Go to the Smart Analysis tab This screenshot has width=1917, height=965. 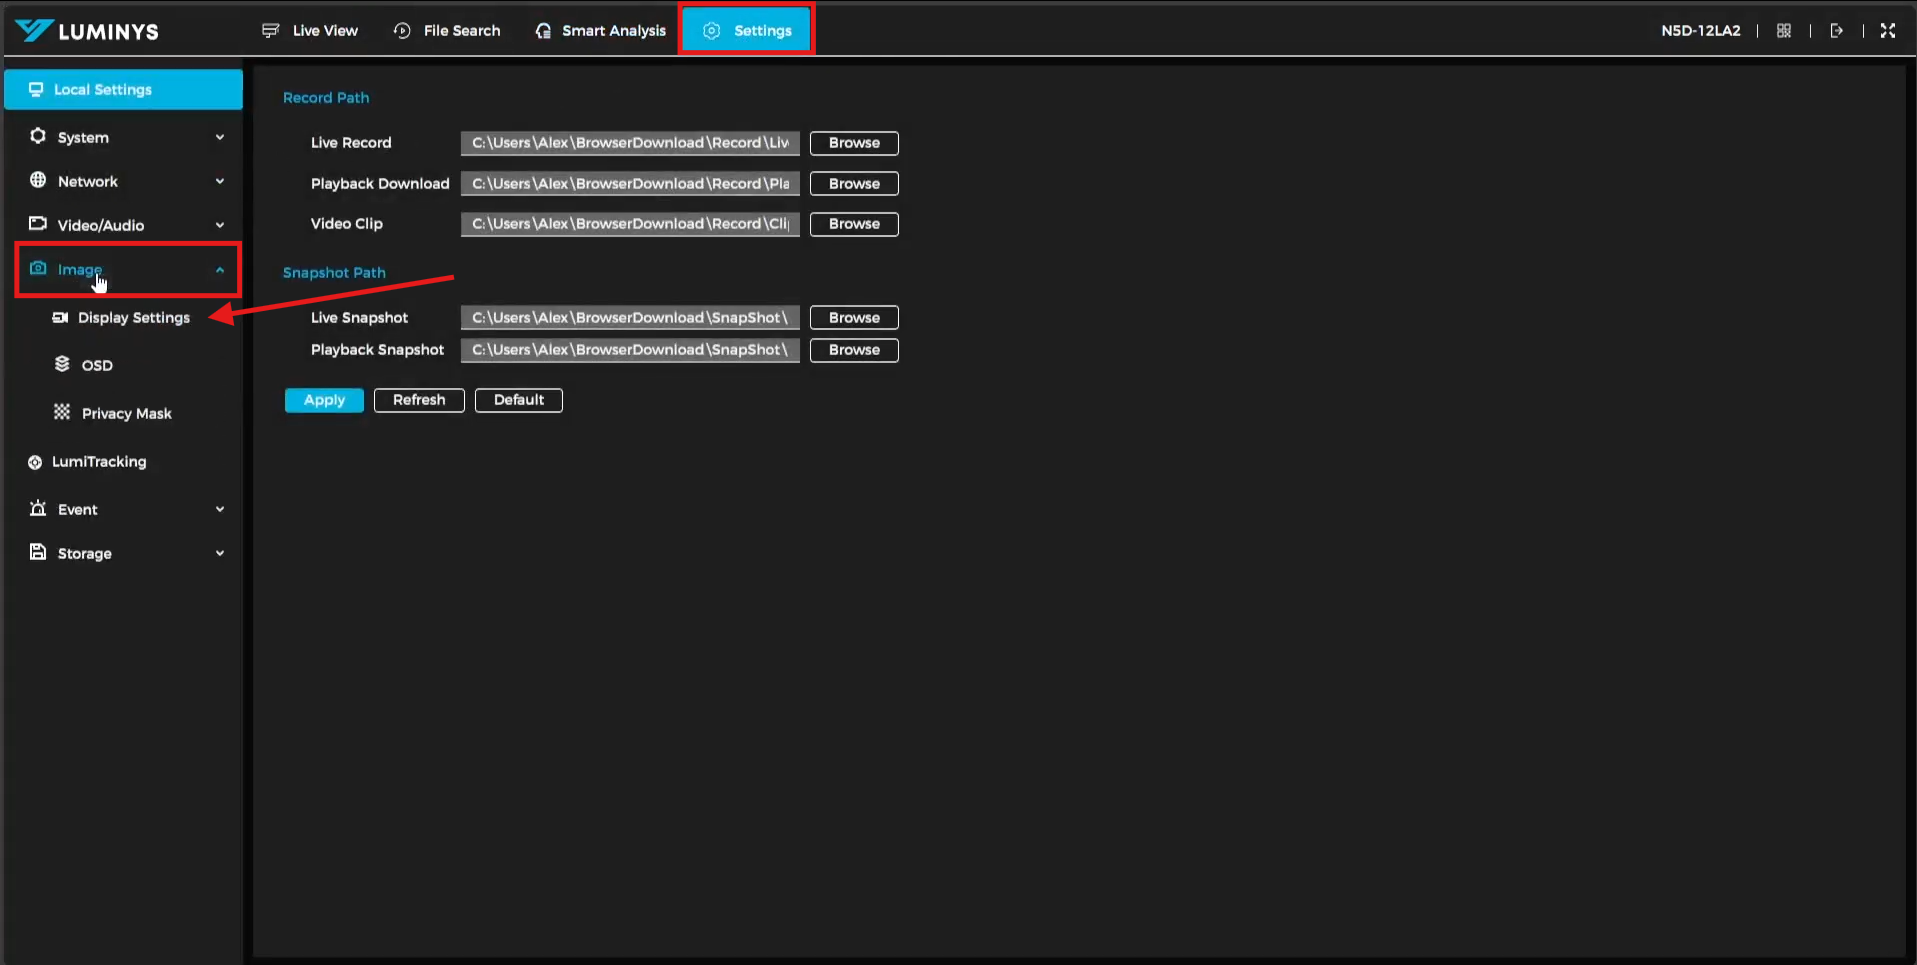[x=600, y=31]
